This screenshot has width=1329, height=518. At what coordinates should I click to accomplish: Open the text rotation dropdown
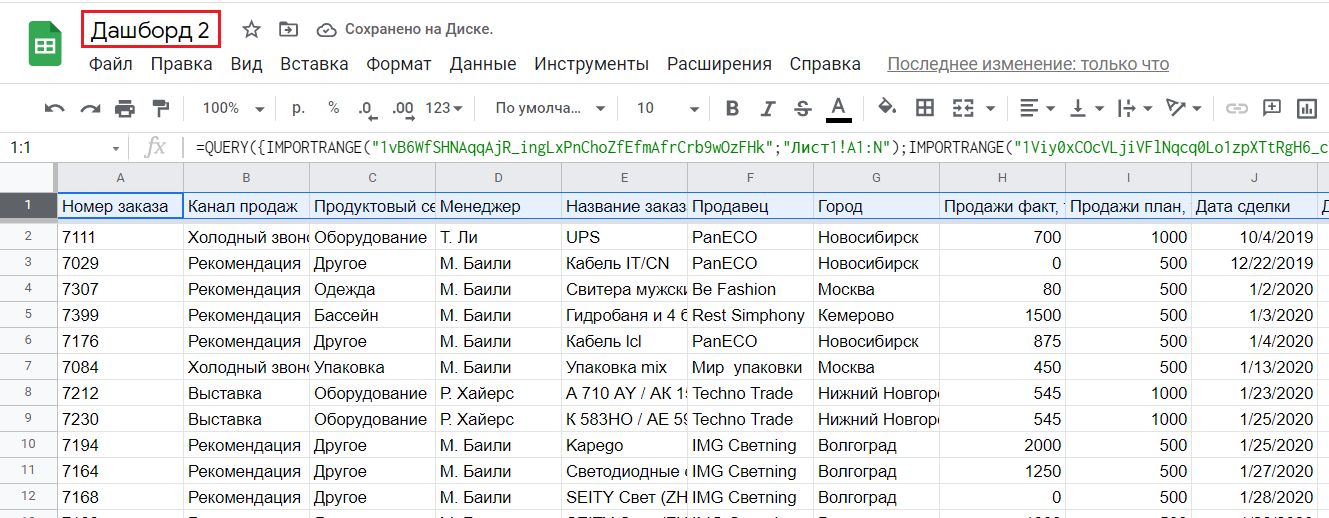1184,108
